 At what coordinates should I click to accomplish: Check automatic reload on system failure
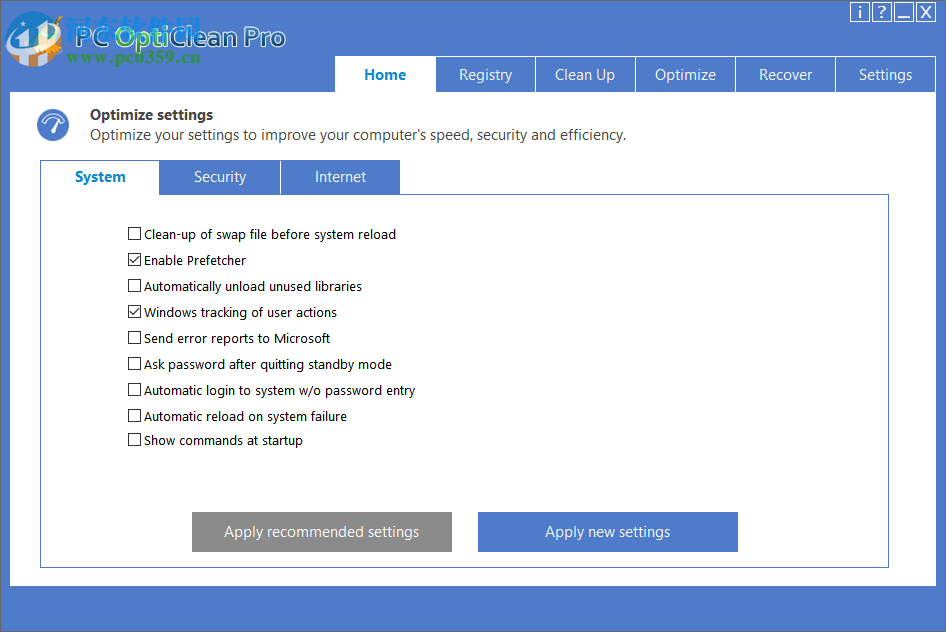134,415
